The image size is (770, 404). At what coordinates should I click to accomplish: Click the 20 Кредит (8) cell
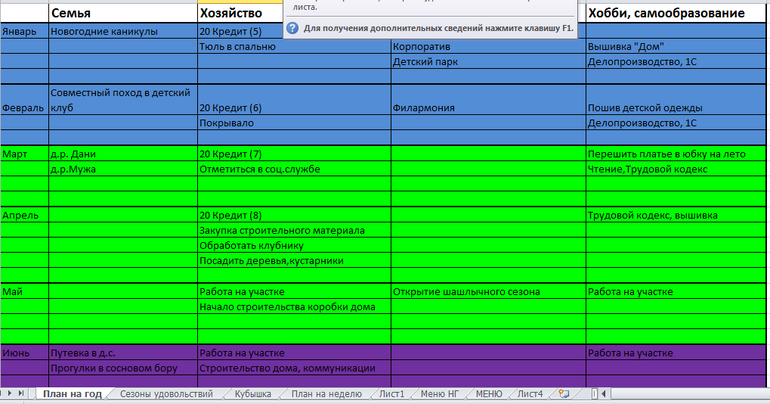coord(294,215)
